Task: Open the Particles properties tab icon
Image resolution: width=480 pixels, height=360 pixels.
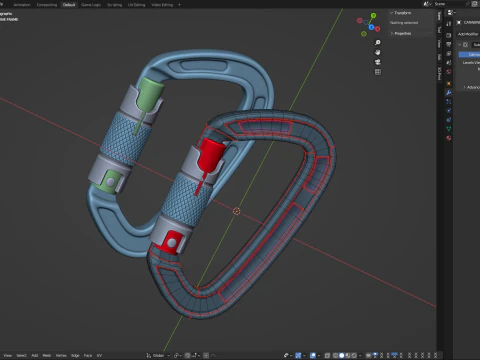Action: coord(449,102)
